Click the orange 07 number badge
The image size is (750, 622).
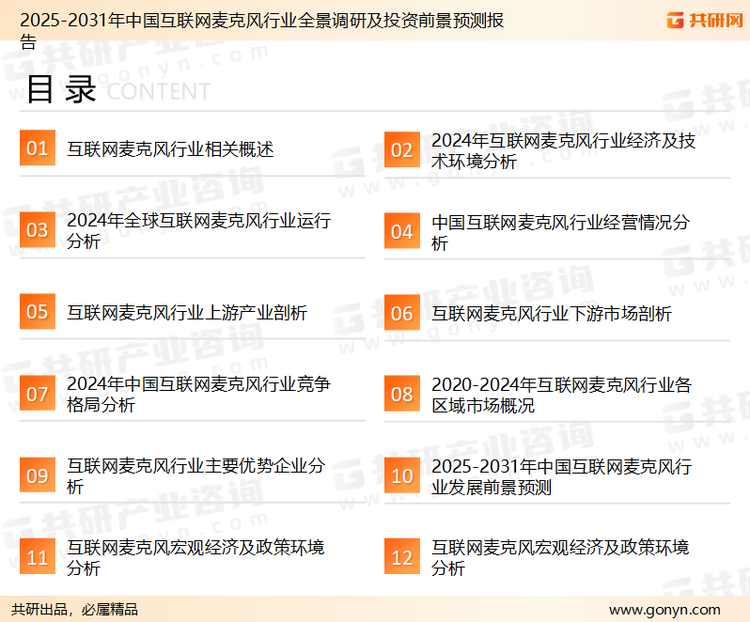coord(37,393)
